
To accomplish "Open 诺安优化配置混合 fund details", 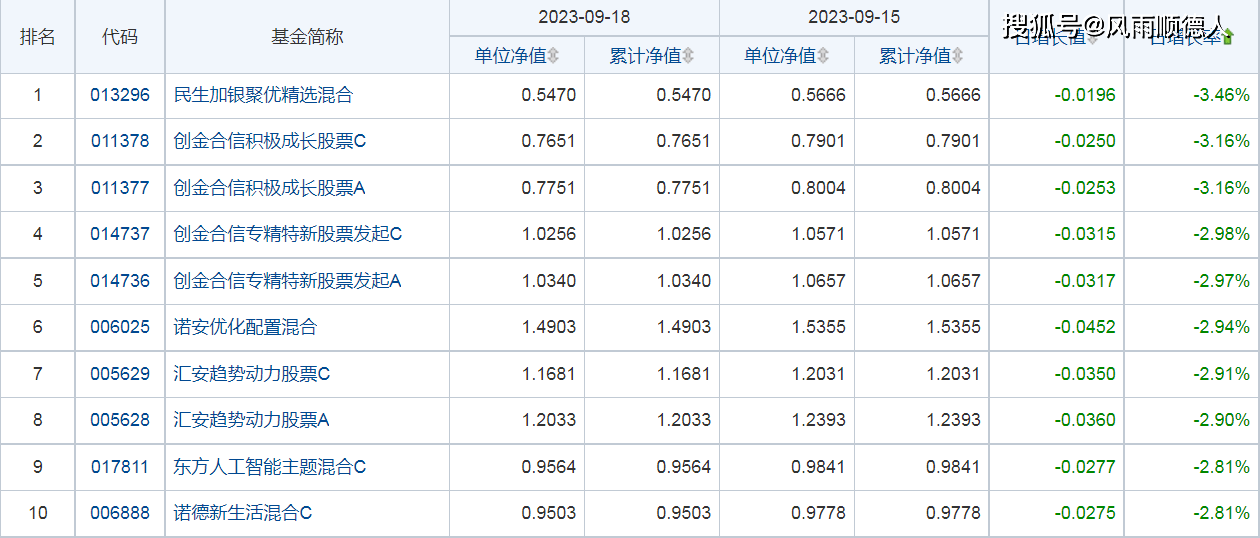I will 245,328.
